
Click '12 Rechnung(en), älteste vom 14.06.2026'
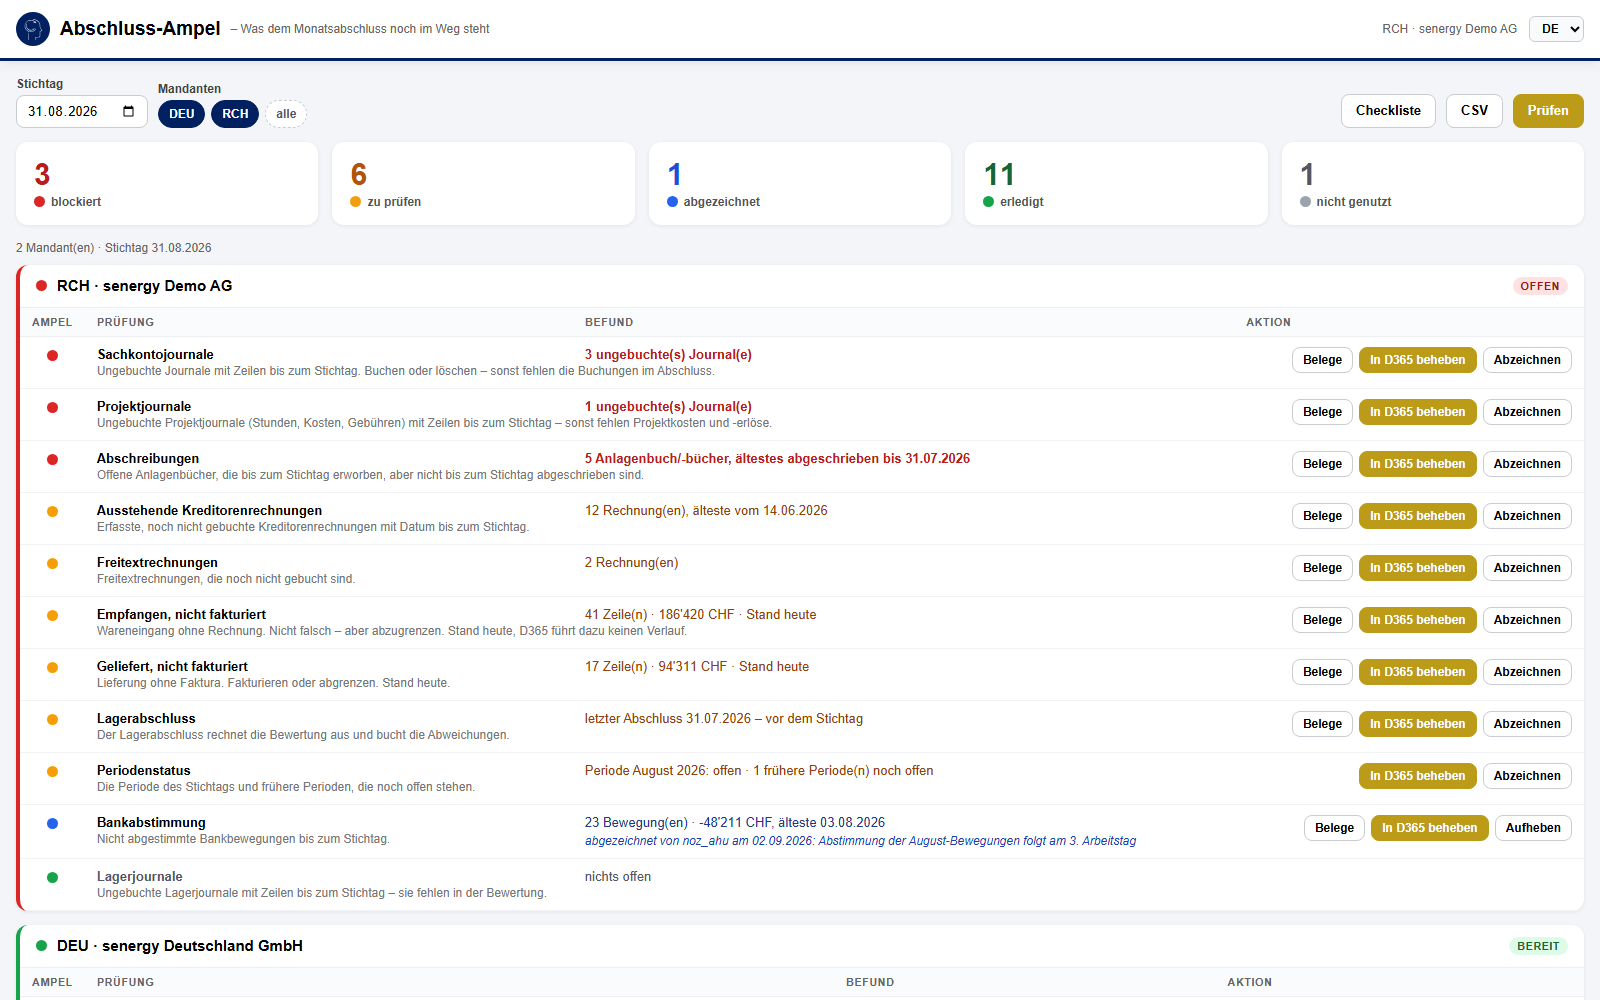pos(706,511)
